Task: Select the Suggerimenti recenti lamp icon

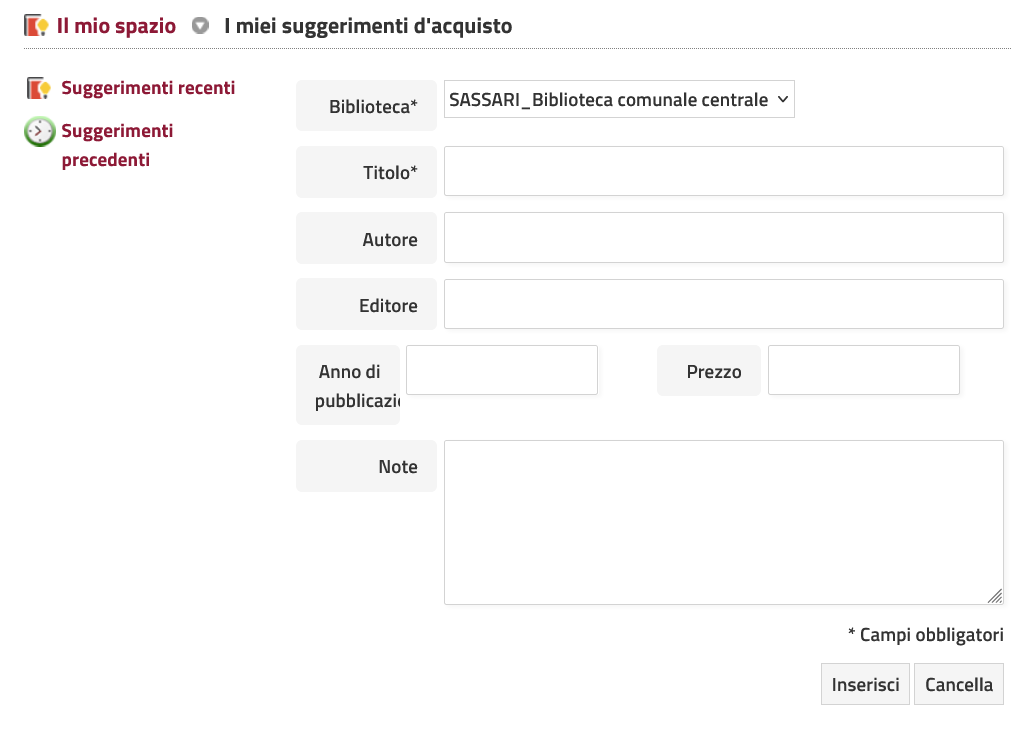Action: pyautogui.click(x=36, y=88)
